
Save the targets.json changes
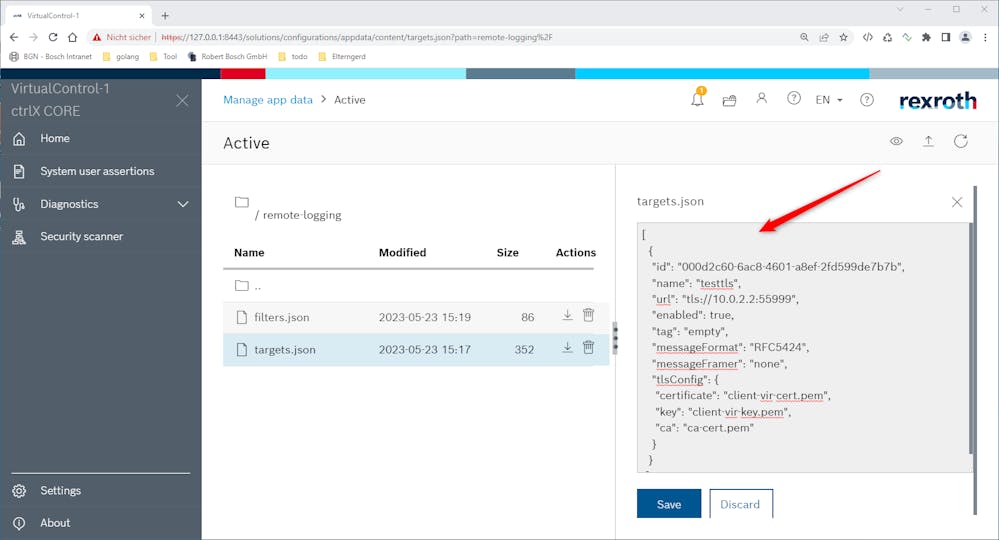tap(669, 504)
